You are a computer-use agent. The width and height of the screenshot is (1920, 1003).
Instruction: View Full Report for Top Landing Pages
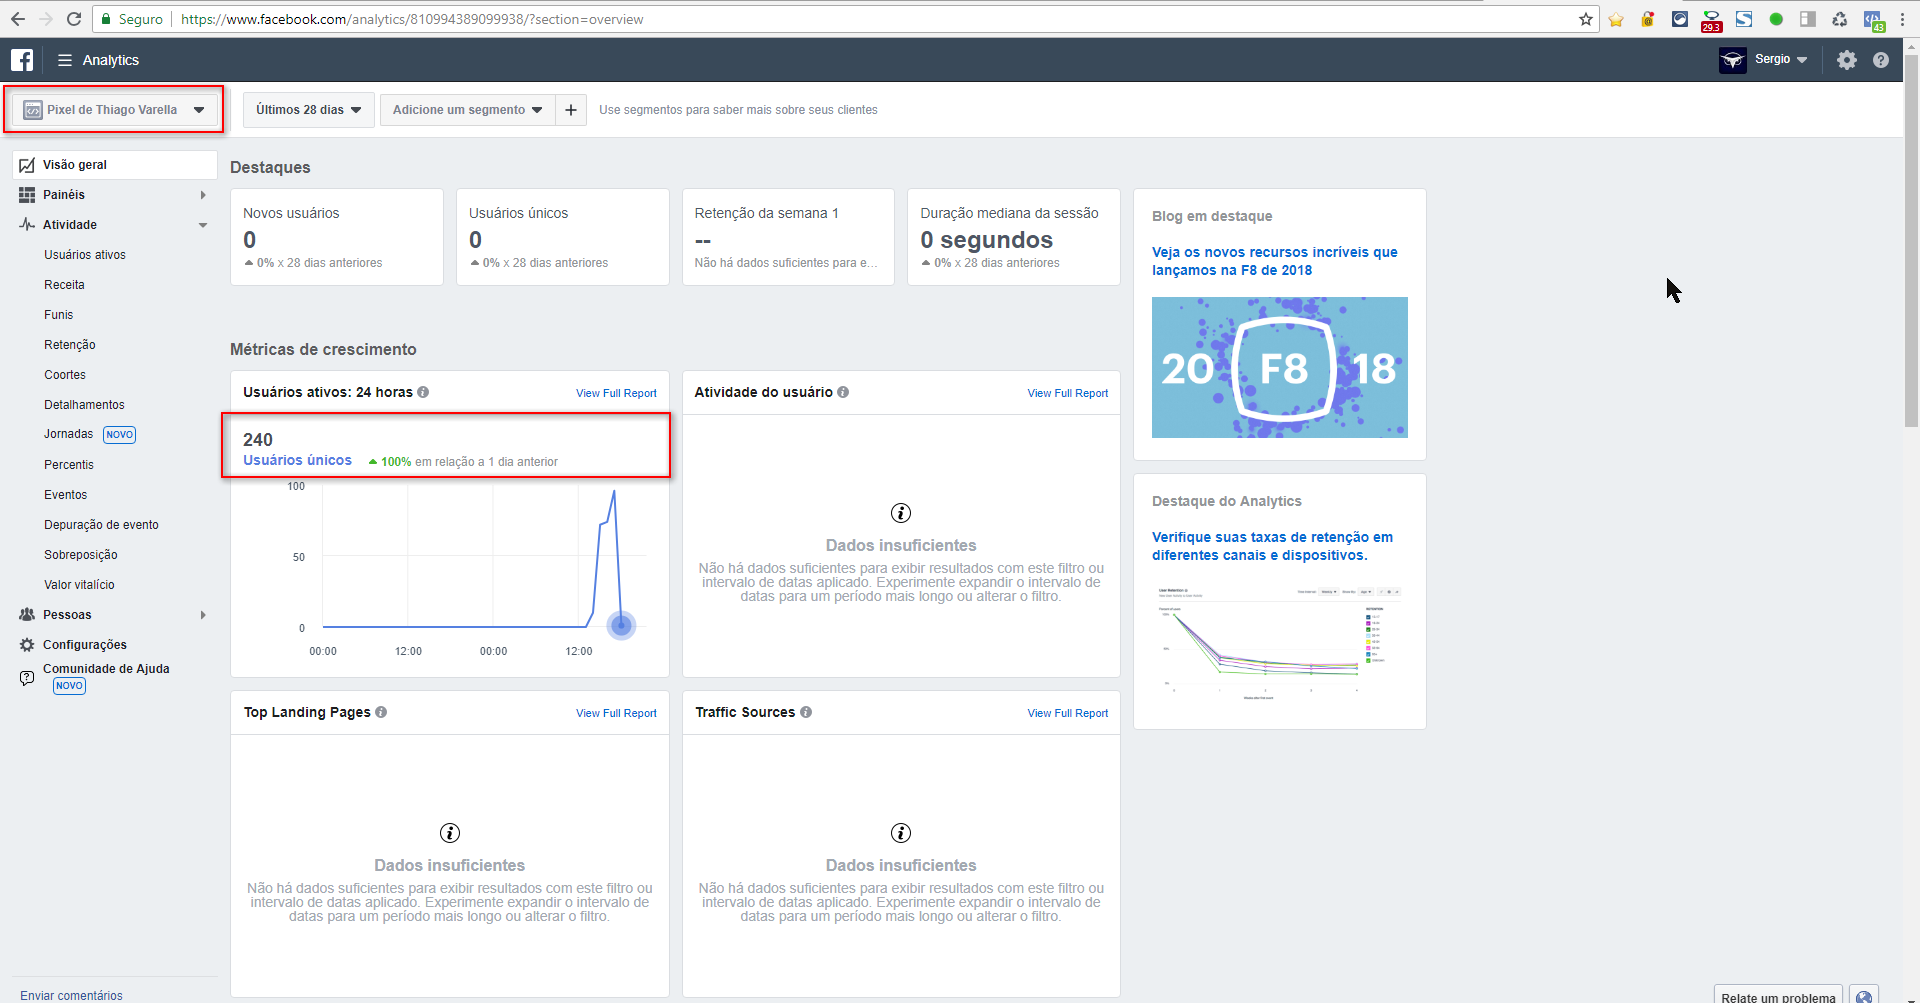click(x=616, y=713)
